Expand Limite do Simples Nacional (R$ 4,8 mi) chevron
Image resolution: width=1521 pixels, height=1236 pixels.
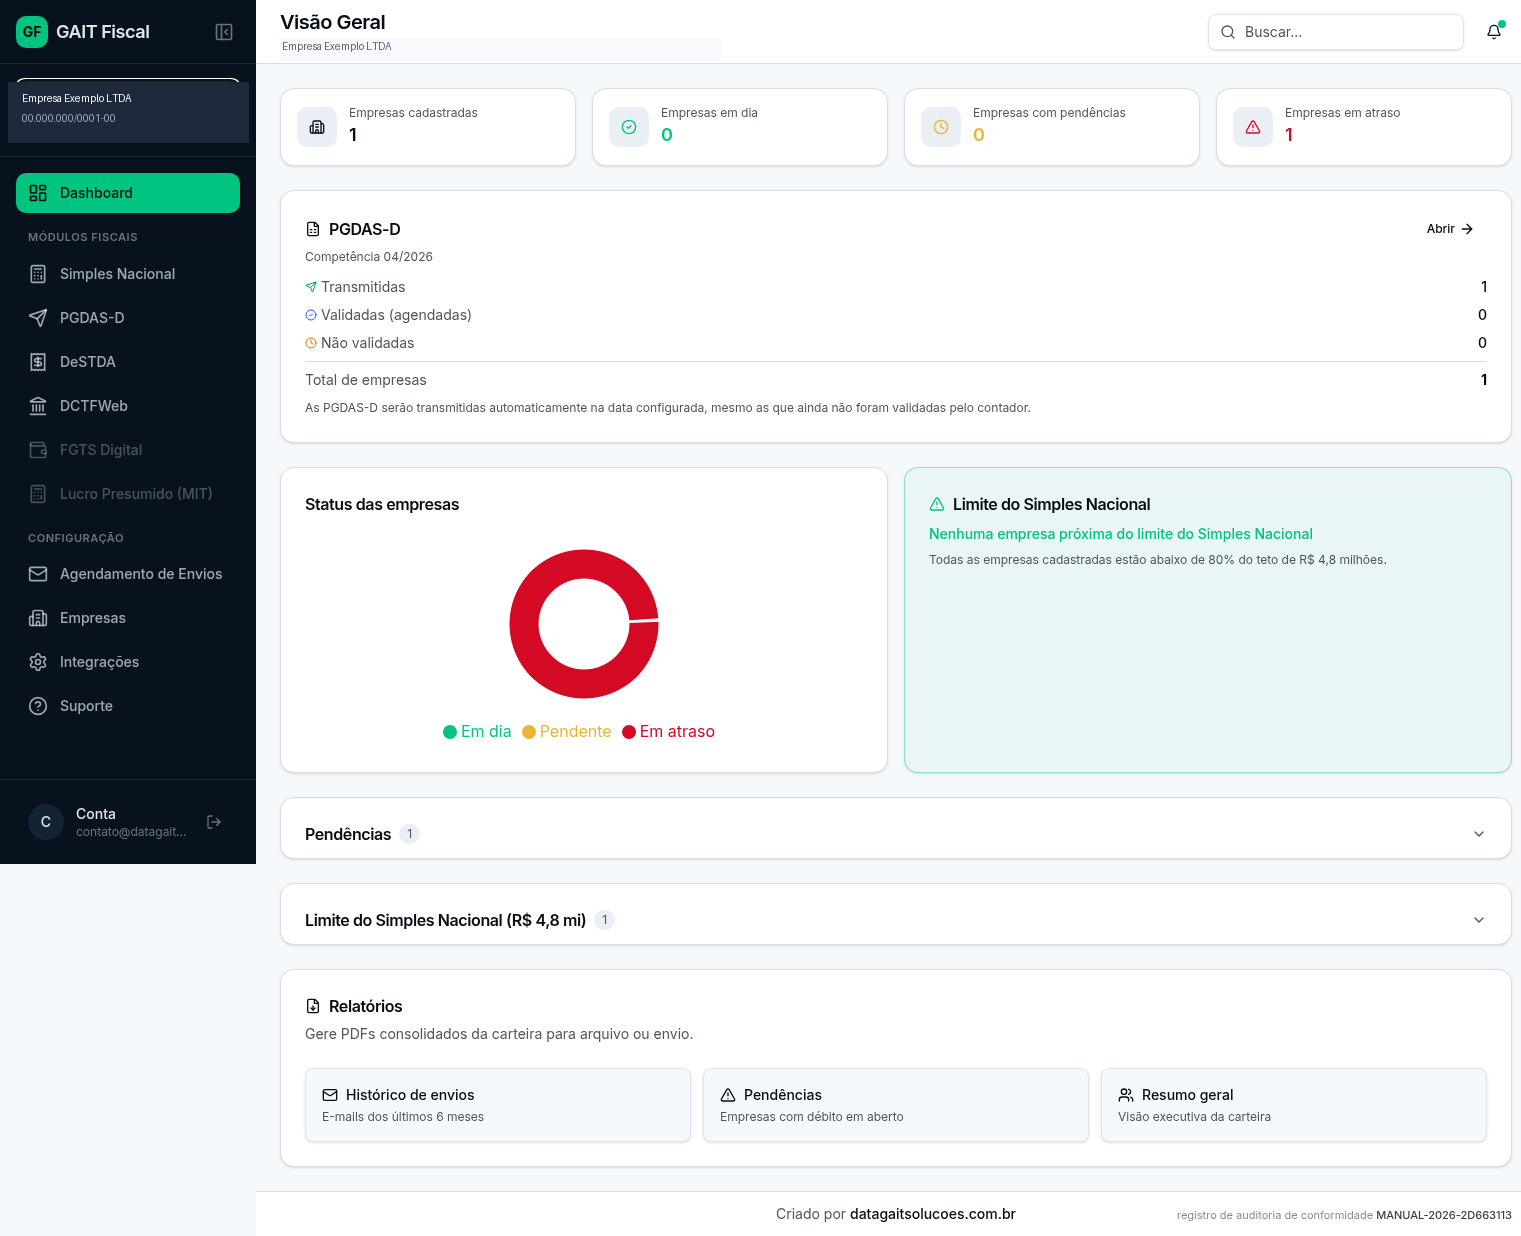(1479, 920)
